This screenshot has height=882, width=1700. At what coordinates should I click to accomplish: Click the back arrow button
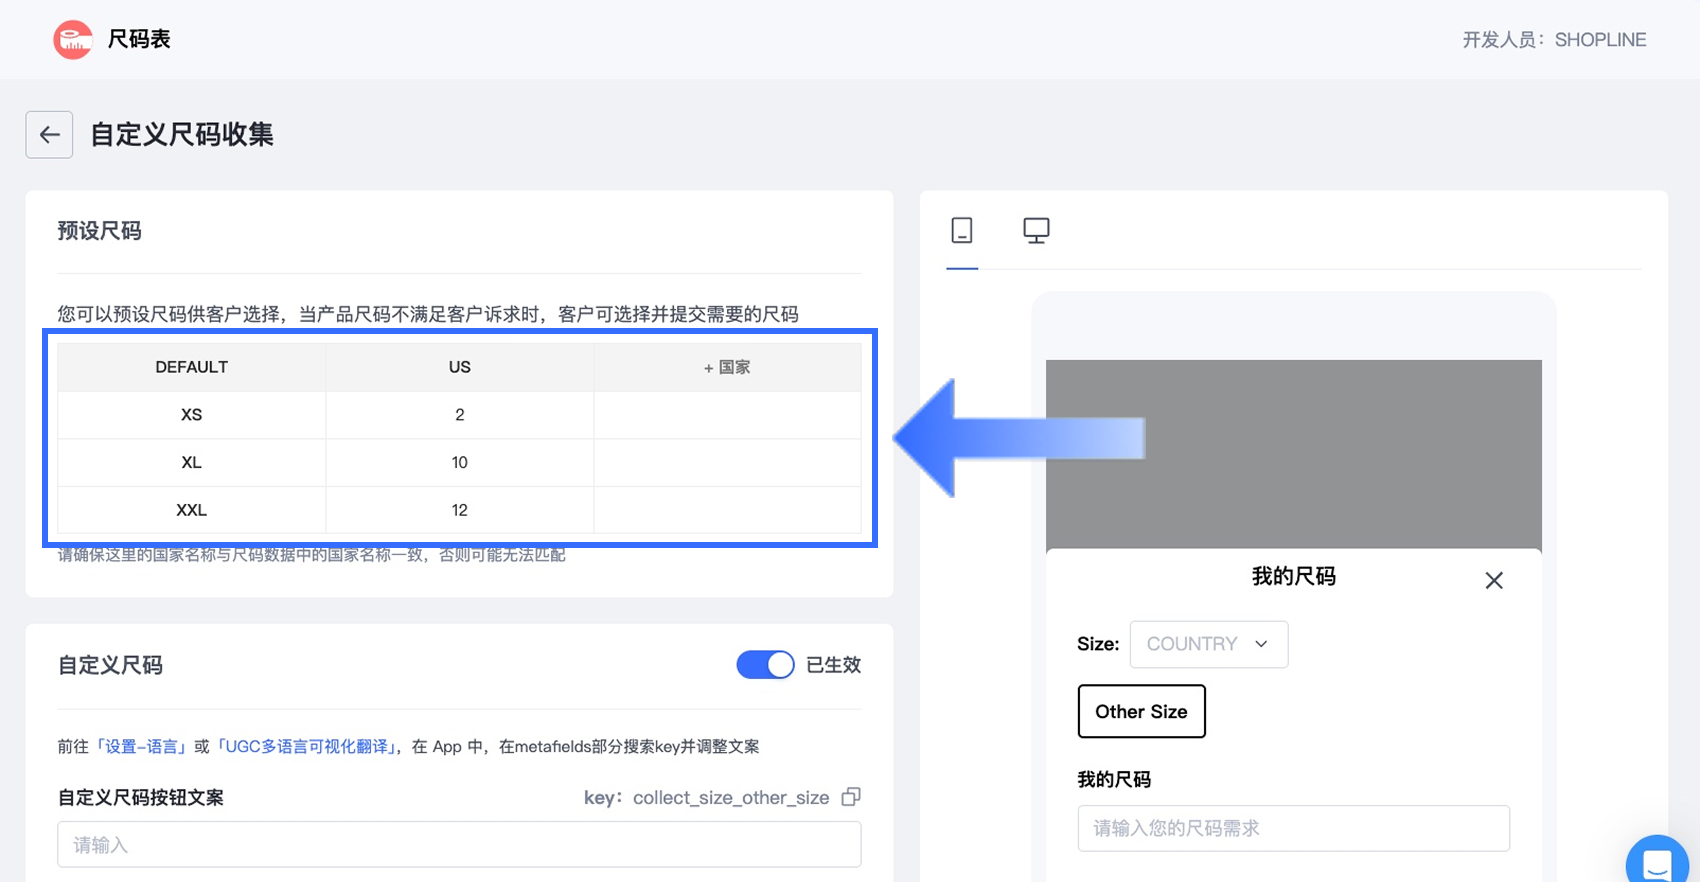point(49,135)
